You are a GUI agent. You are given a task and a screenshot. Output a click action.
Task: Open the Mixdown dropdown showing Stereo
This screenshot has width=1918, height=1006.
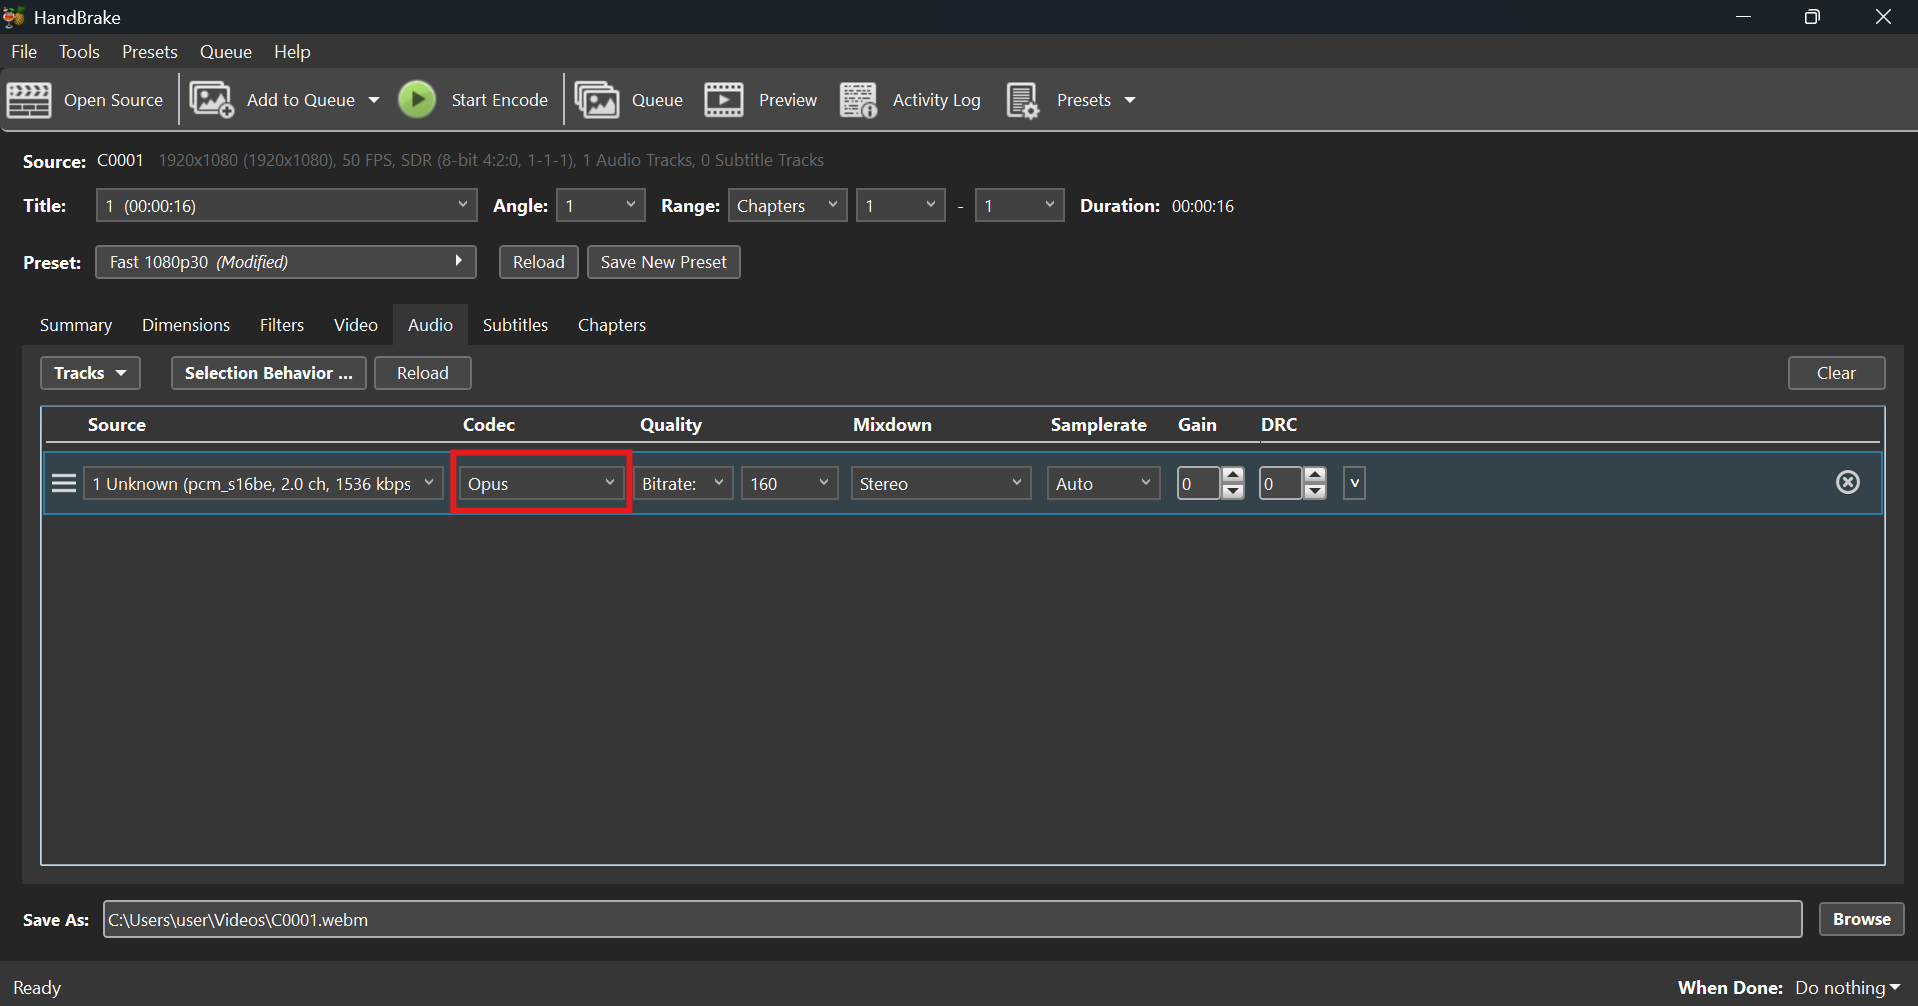tap(940, 484)
